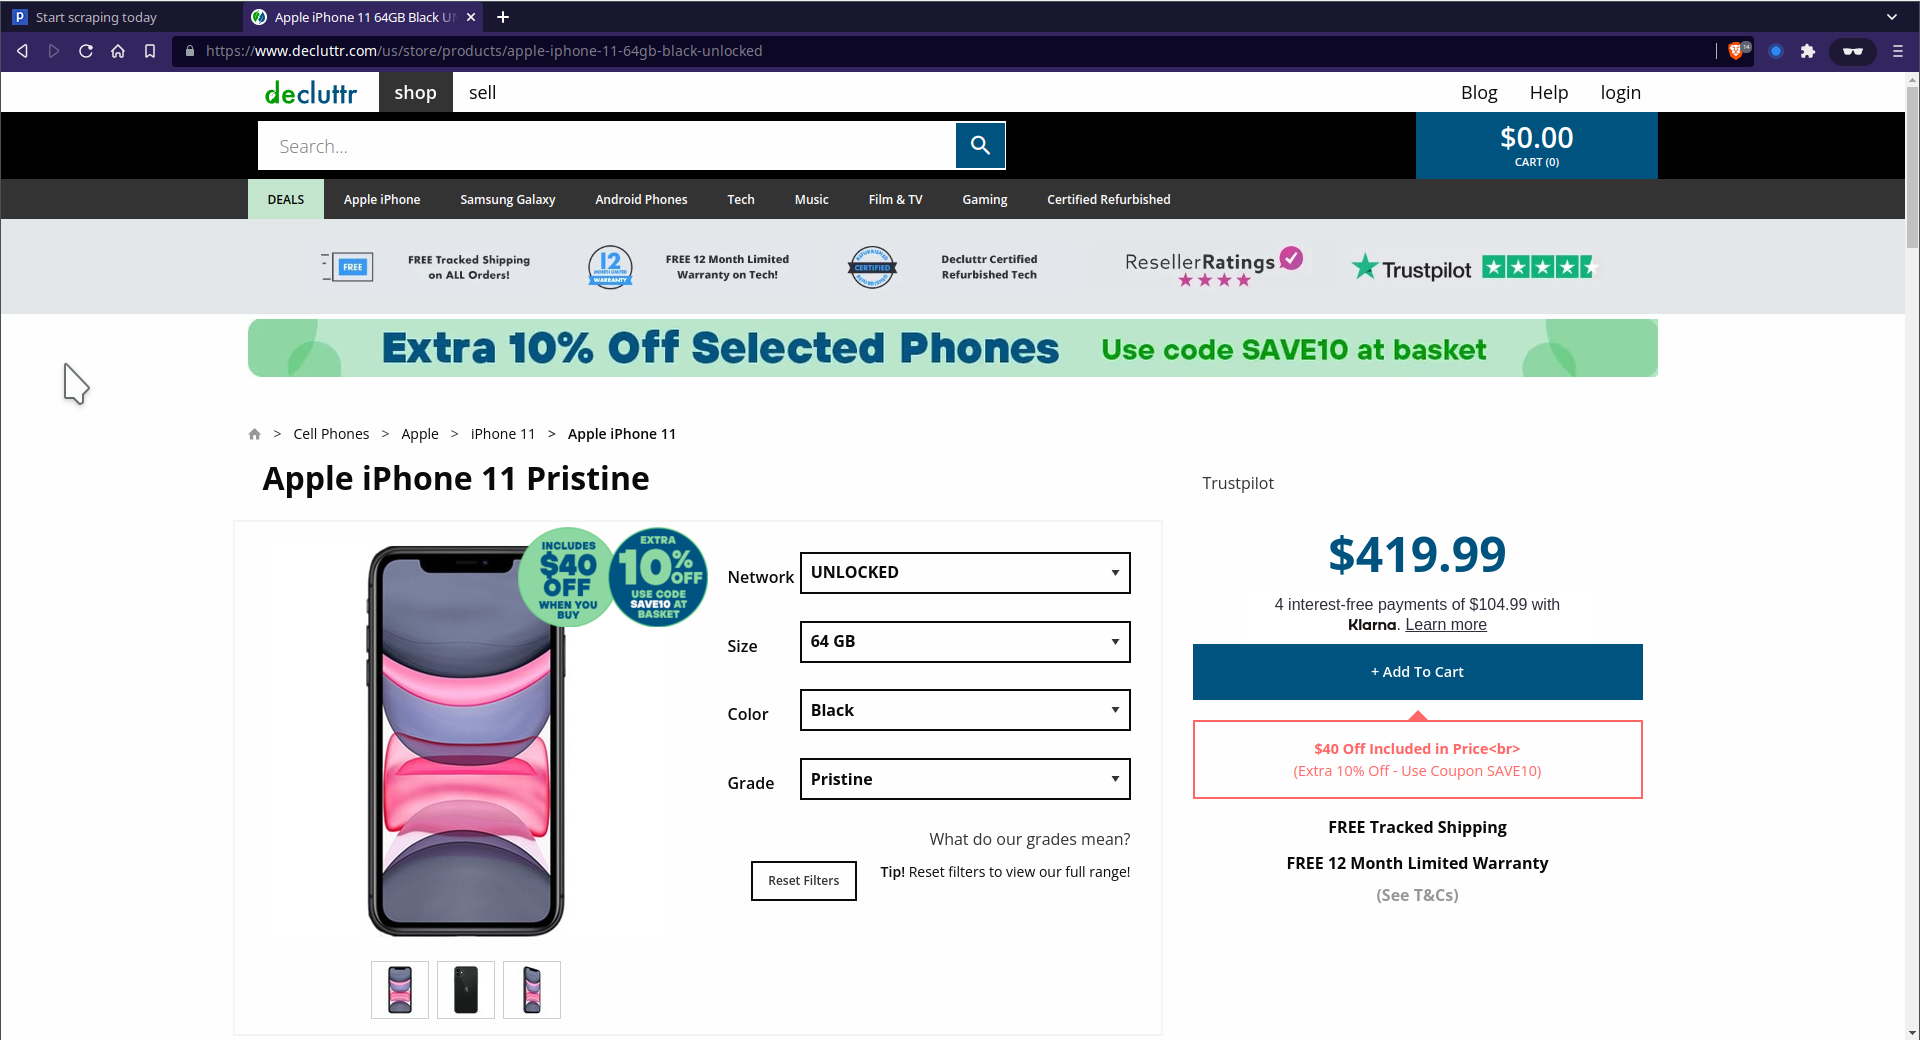The height and width of the screenshot is (1040, 1920).
Task: Click the Reset Filters button
Action: tap(803, 880)
